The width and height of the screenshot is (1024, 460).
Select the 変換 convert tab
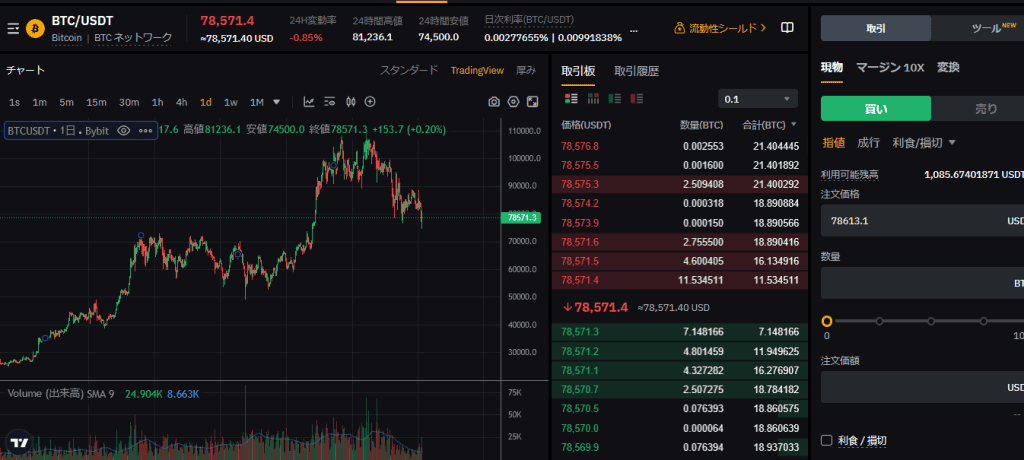click(948, 67)
